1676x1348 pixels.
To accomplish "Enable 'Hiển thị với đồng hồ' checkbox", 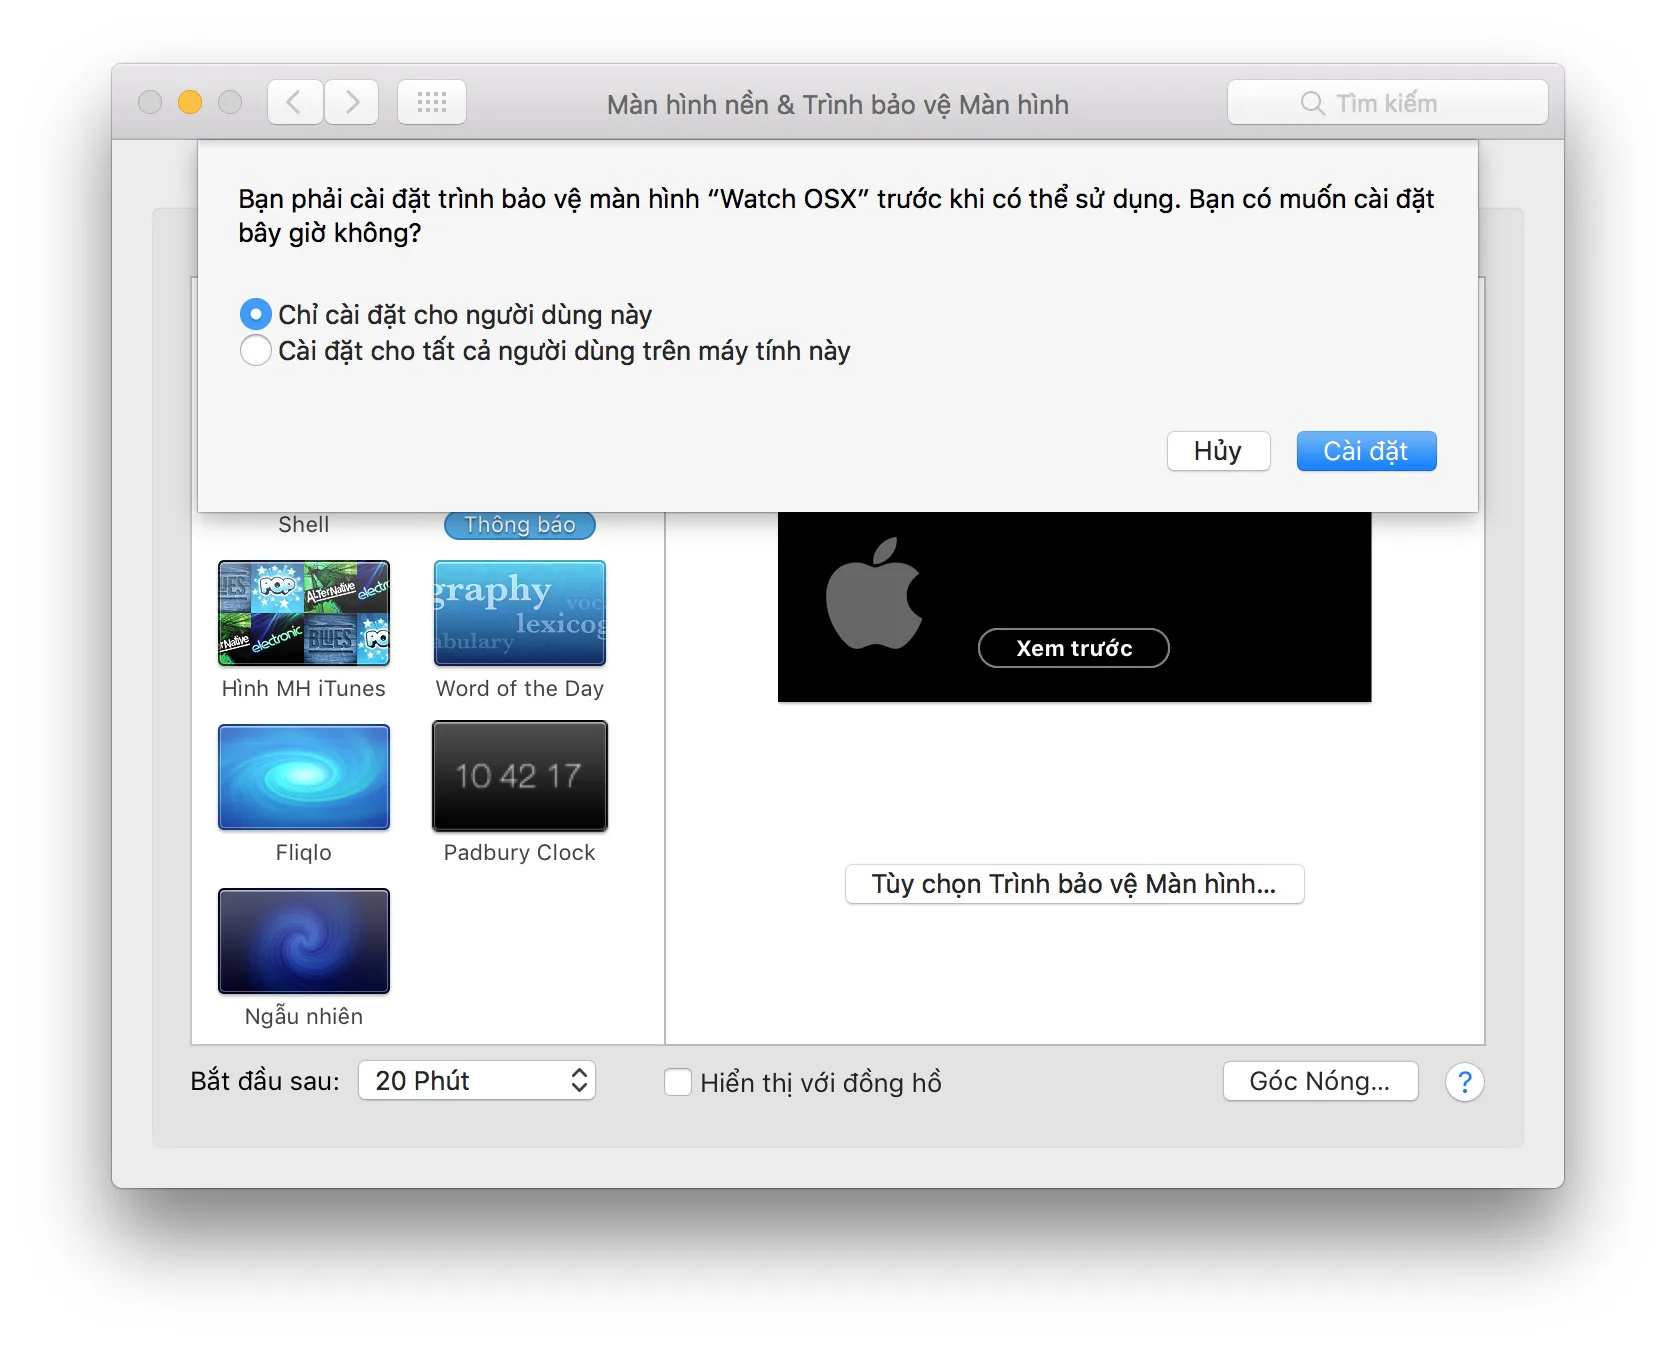I will pos(678,1082).
